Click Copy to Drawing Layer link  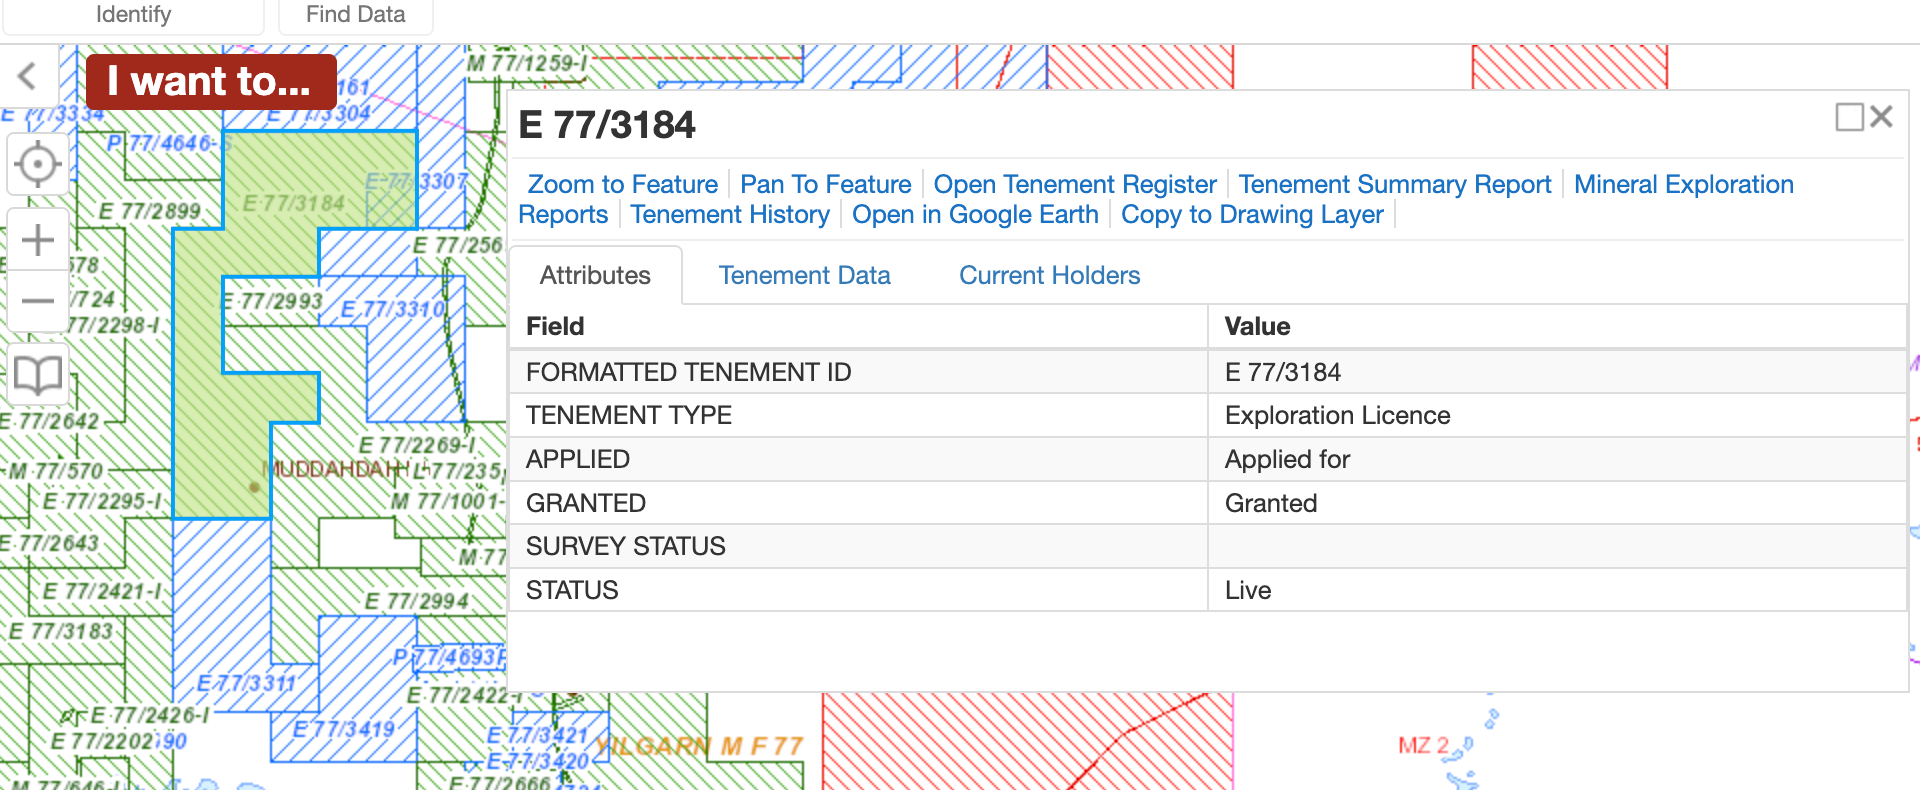(x=1252, y=214)
